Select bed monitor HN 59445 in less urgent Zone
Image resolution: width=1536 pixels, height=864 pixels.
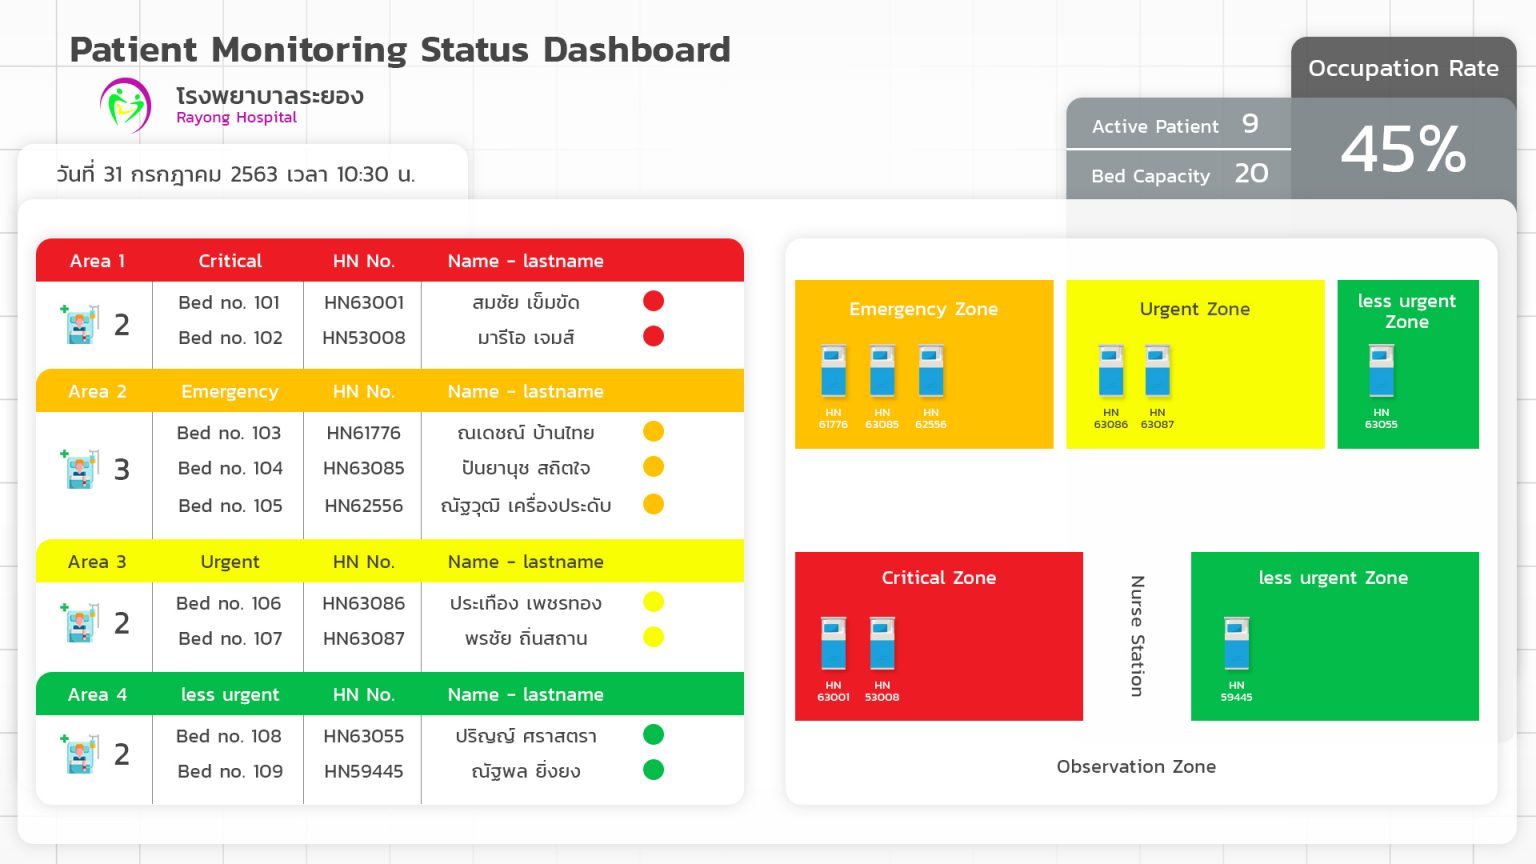pyautogui.click(x=1236, y=644)
